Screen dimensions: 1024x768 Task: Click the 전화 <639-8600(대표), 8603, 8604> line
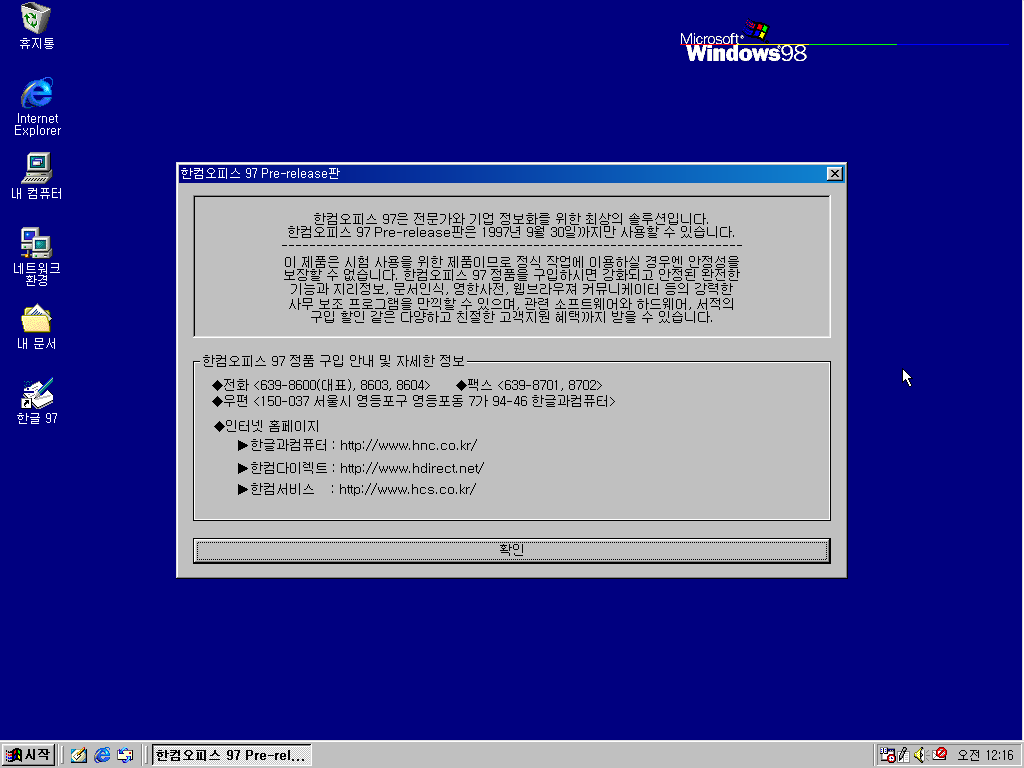(321, 385)
